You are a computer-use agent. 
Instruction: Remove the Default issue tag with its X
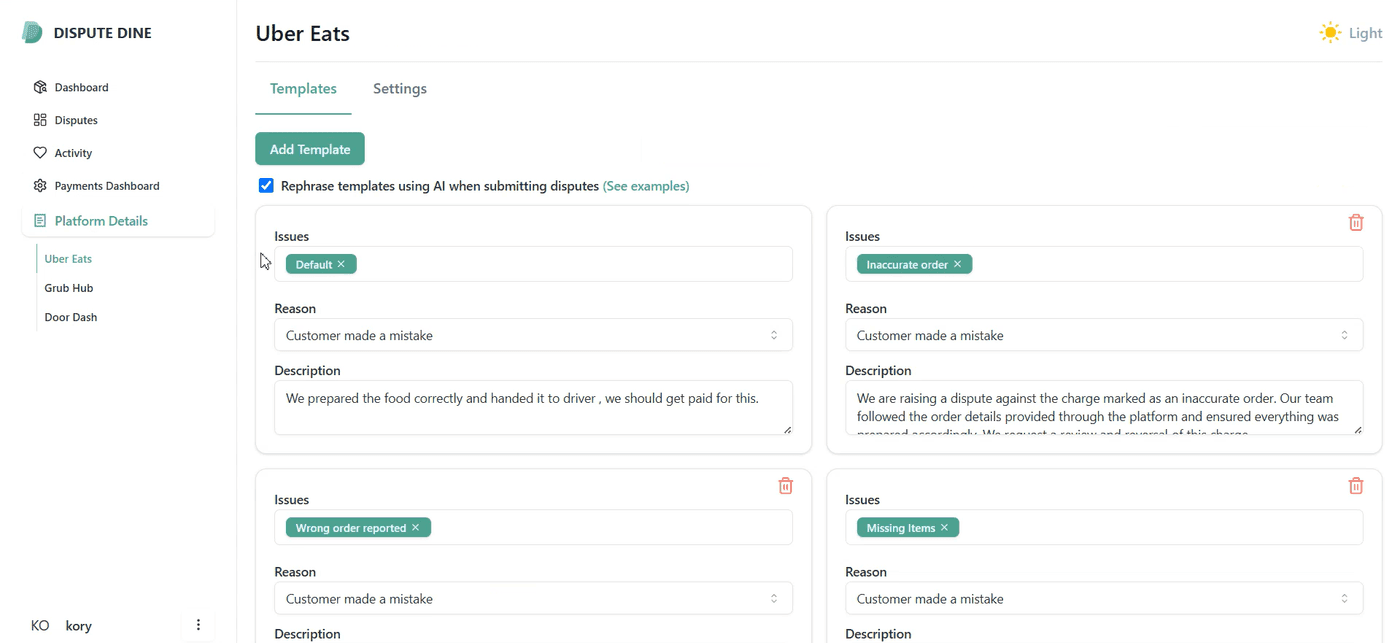point(341,264)
